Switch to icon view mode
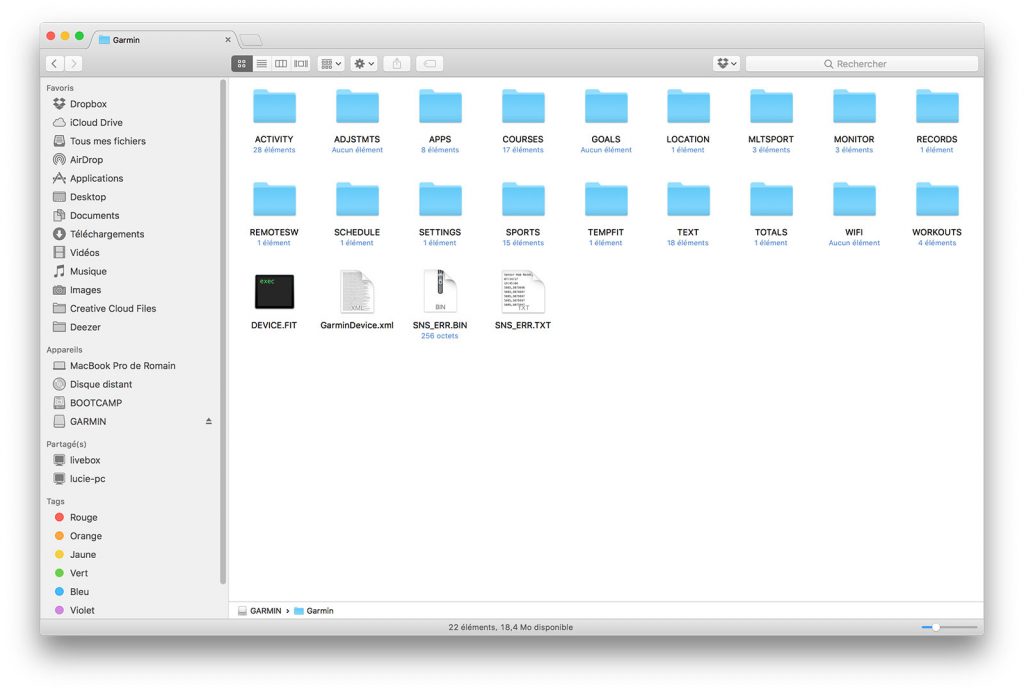The image size is (1024, 693). tap(241, 64)
